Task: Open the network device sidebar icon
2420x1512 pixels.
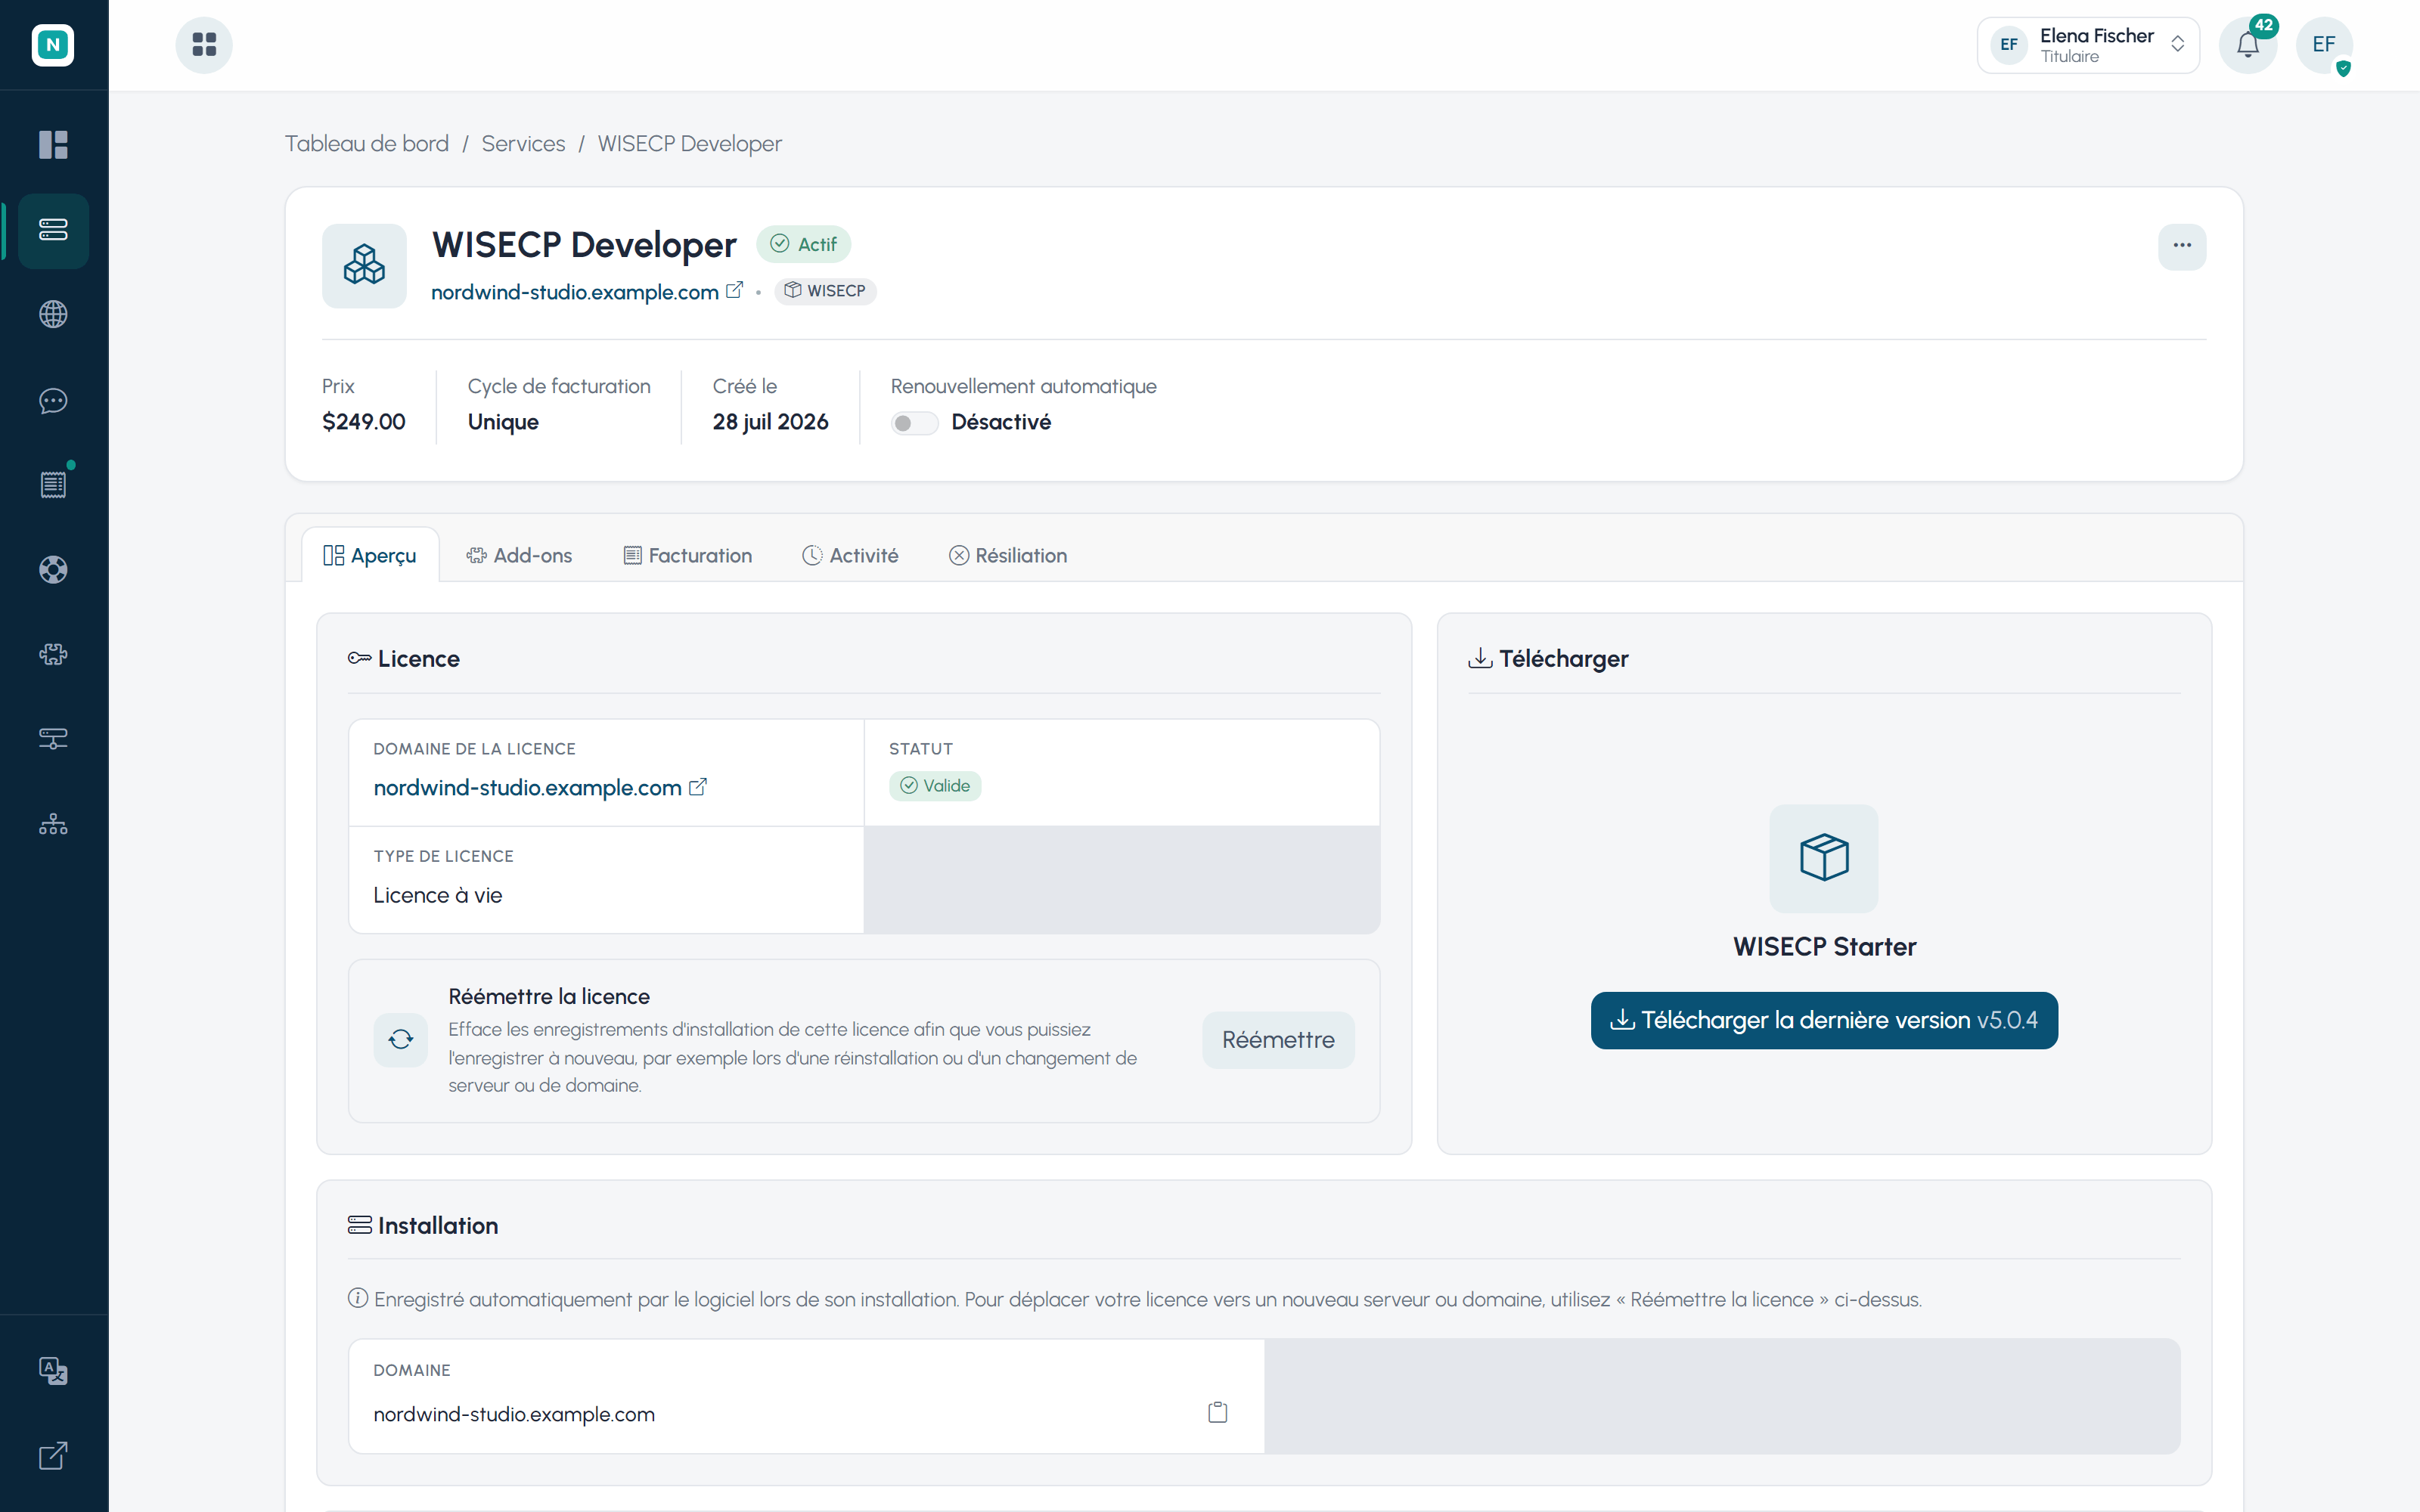Action: (53, 739)
